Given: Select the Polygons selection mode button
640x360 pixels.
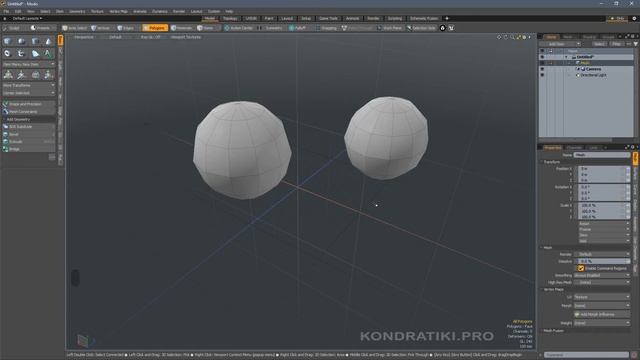Looking at the screenshot, I should pyautogui.click(x=155, y=28).
